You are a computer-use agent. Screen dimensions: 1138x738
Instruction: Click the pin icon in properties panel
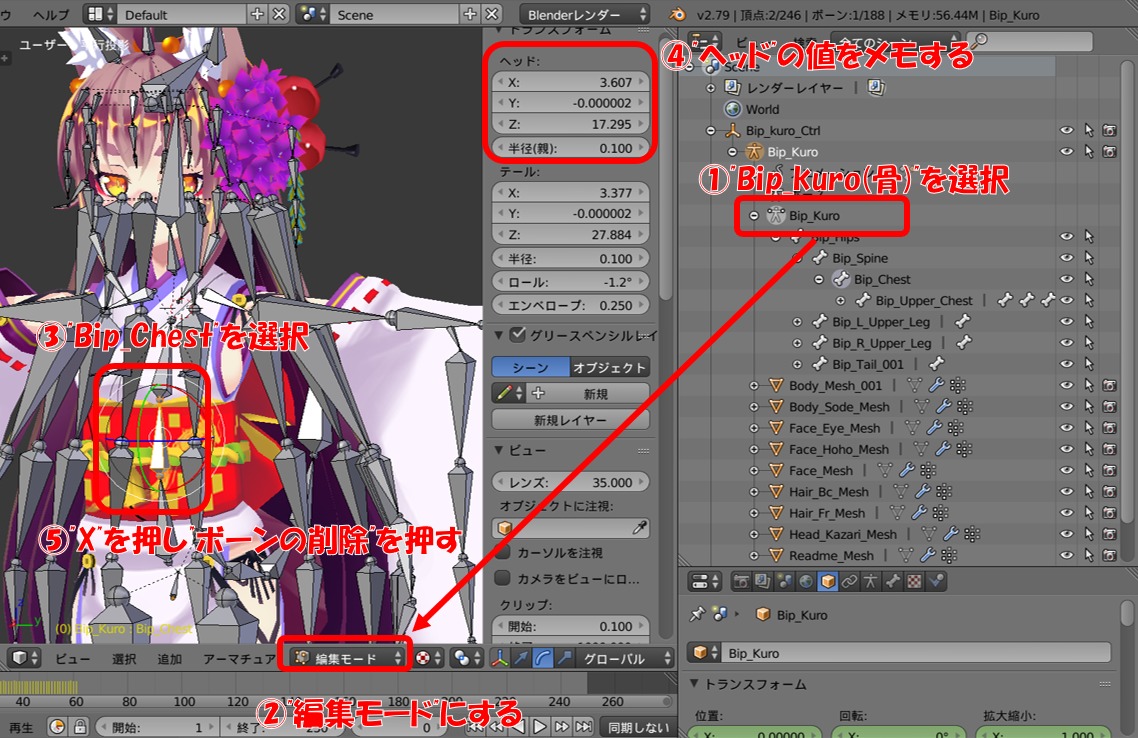[x=699, y=615]
